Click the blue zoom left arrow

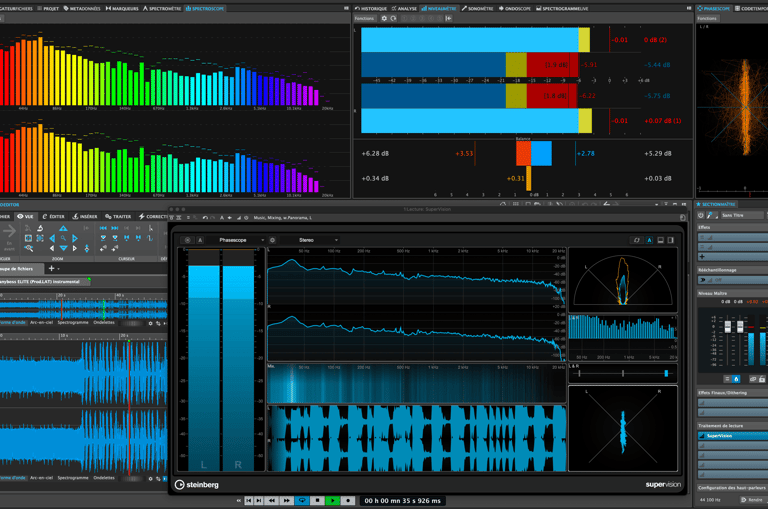click(52, 238)
